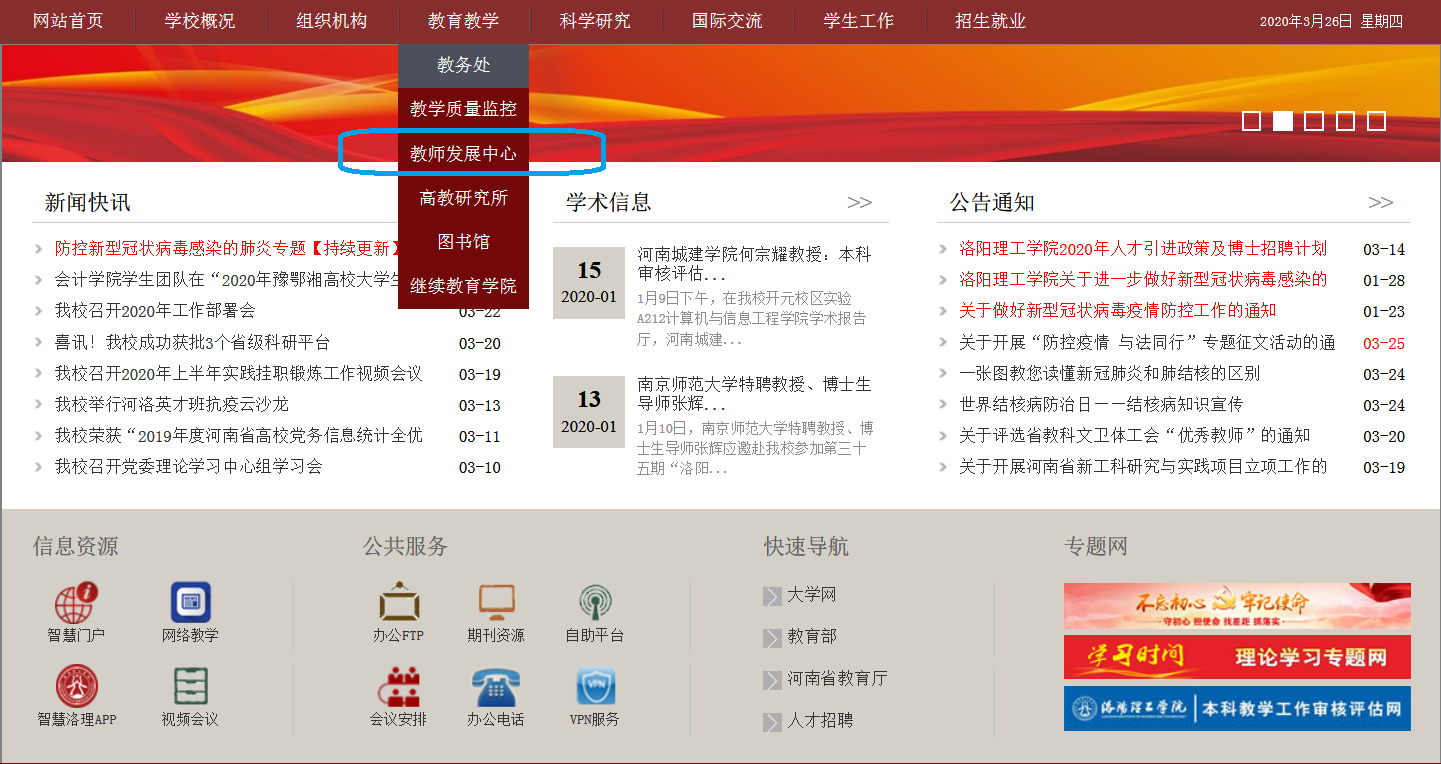Open the VPN服务 icon

pyautogui.click(x=595, y=687)
